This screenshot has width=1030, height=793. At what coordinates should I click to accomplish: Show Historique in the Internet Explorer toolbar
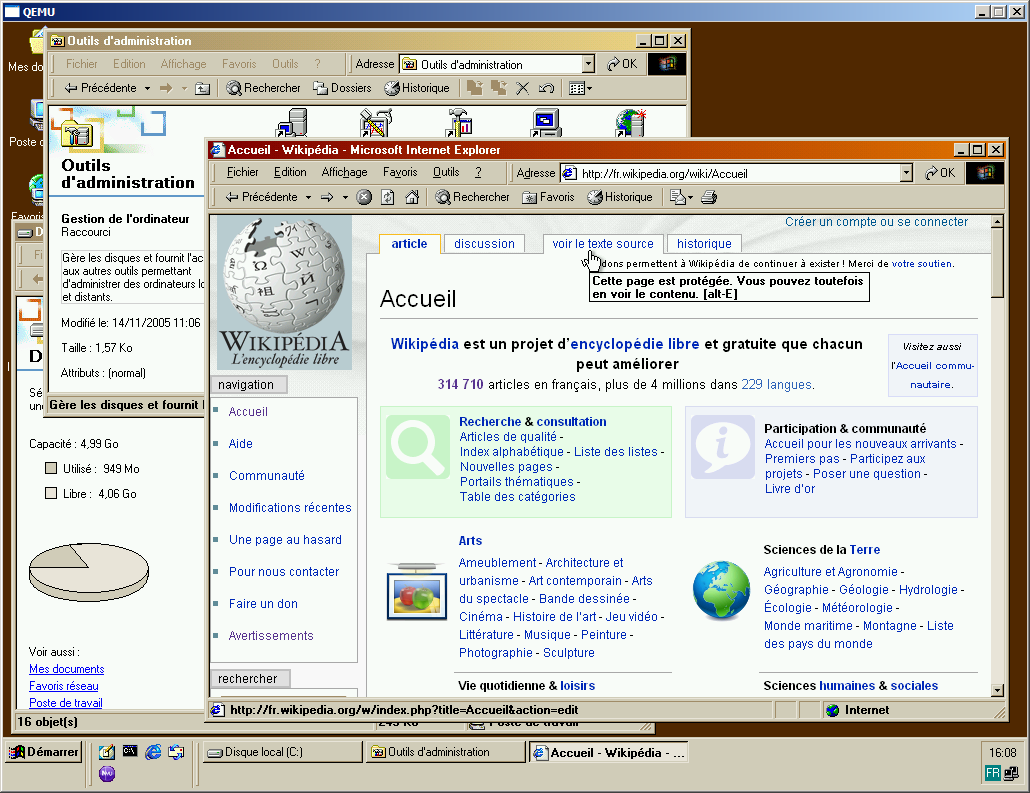(620, 197)
